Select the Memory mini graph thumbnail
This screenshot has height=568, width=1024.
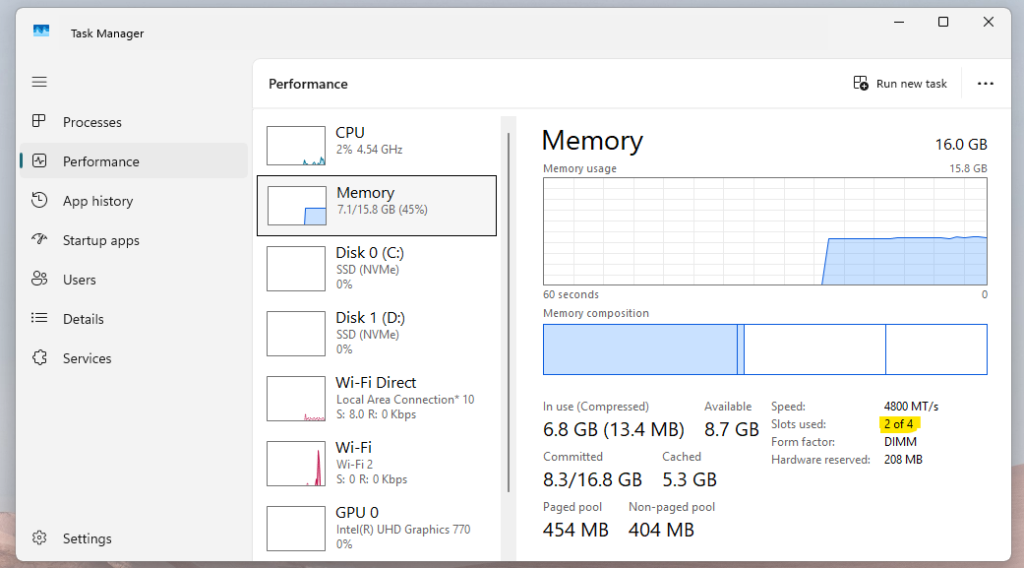tap(297, 206)
